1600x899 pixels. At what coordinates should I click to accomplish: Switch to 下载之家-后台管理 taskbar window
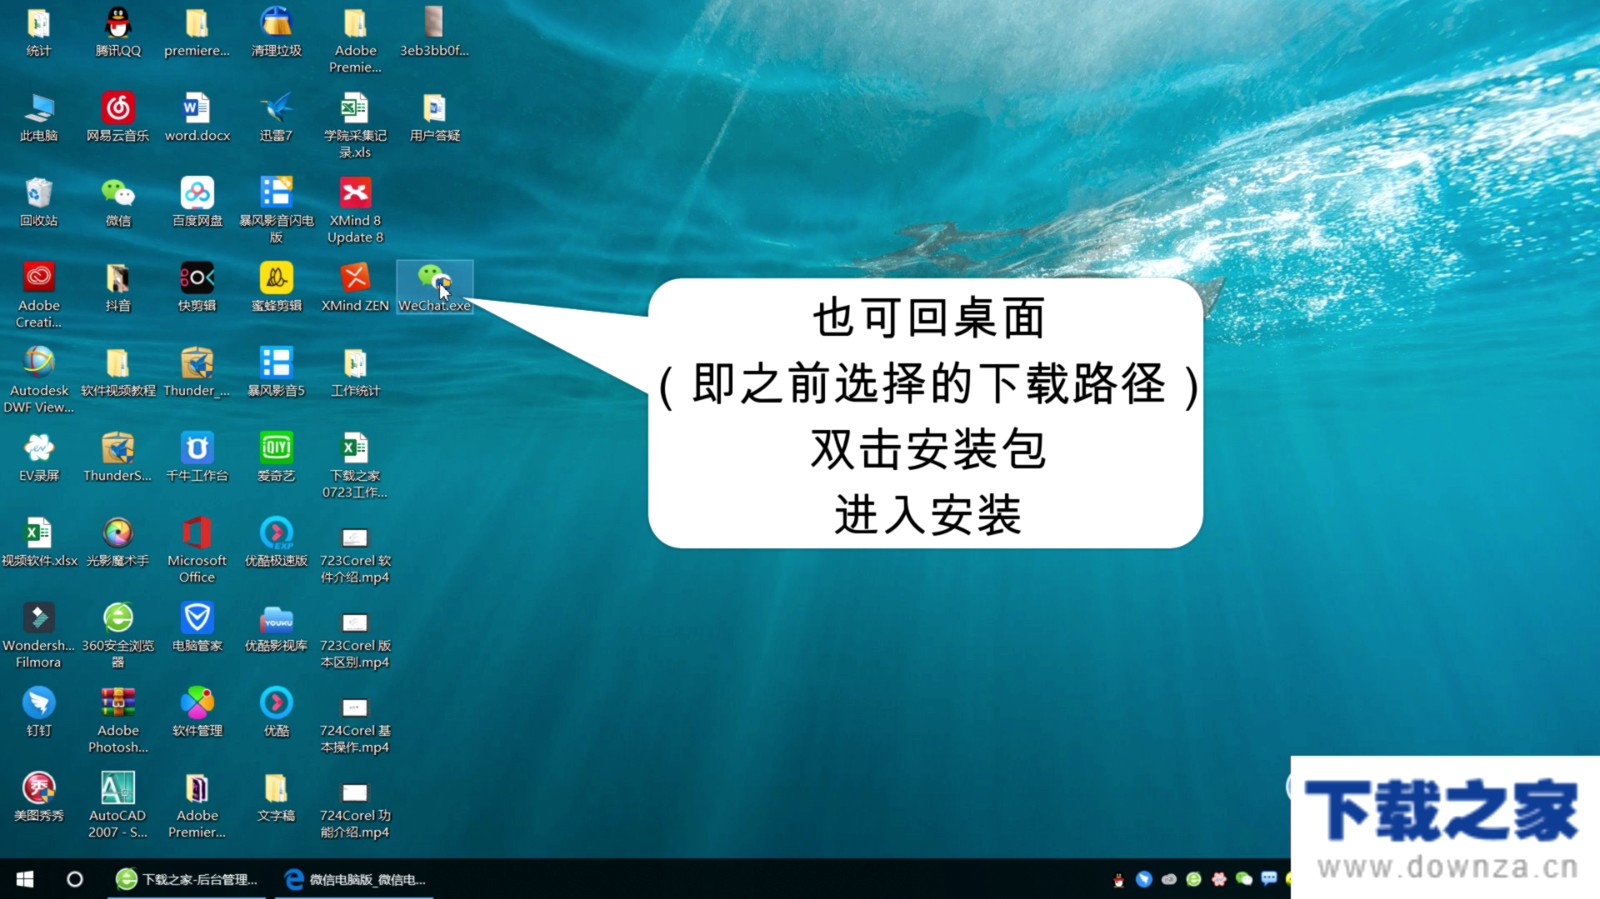(x=187, y=879)
